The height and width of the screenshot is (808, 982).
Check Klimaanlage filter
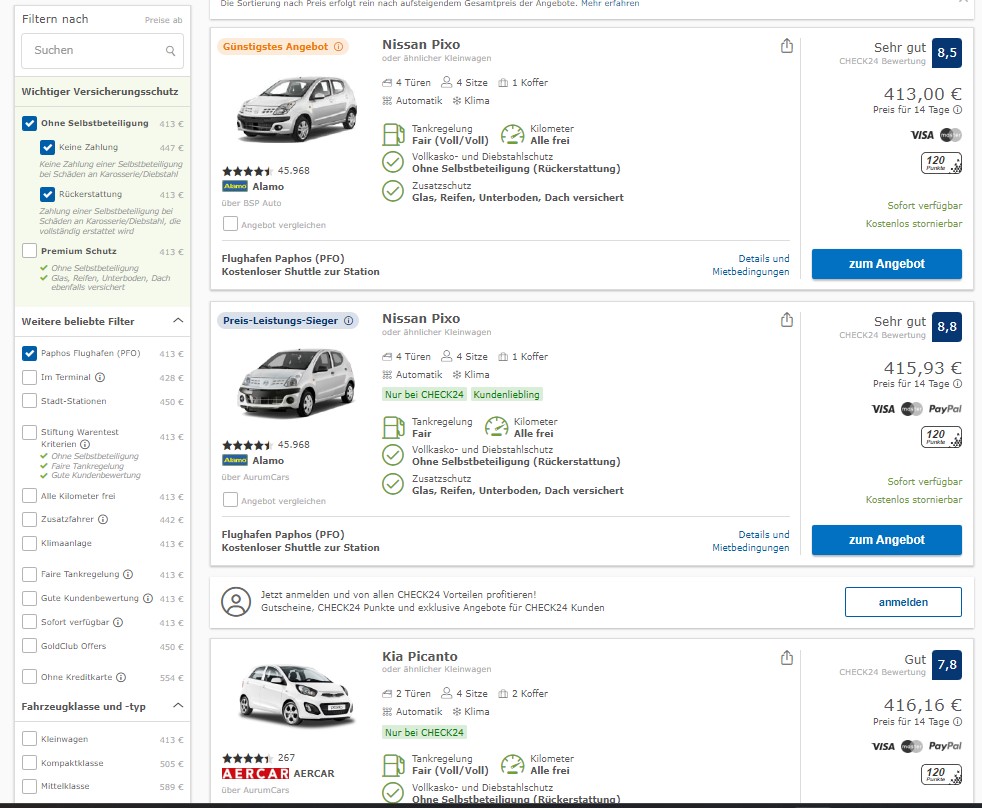[29, 543]
